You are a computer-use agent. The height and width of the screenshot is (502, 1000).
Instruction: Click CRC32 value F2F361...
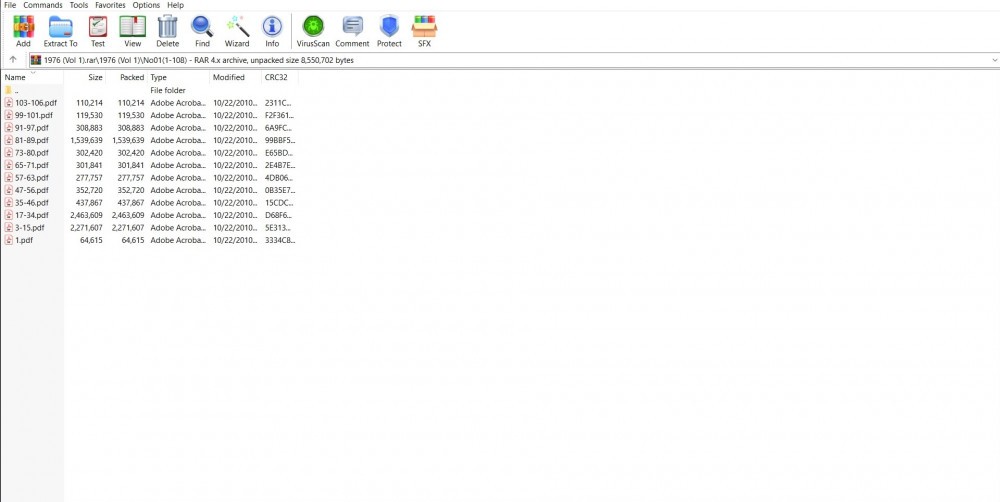click(x=279, y=115)
